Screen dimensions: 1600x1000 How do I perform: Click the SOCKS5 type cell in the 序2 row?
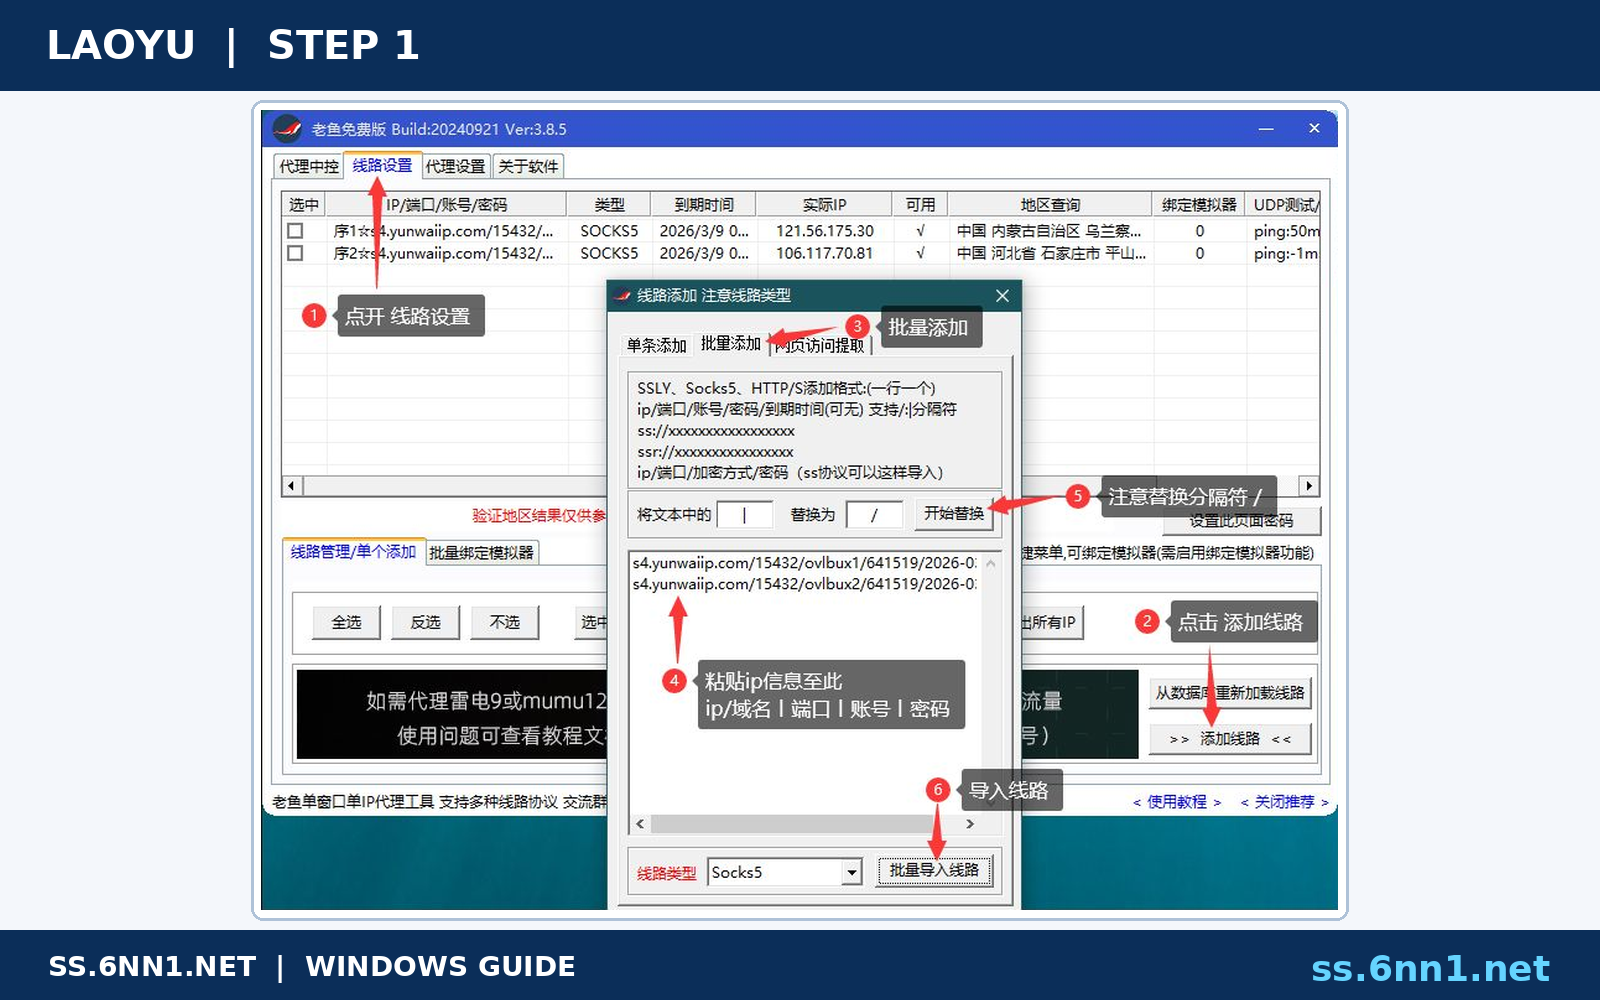pyautogui.click(x=609, y=253)
